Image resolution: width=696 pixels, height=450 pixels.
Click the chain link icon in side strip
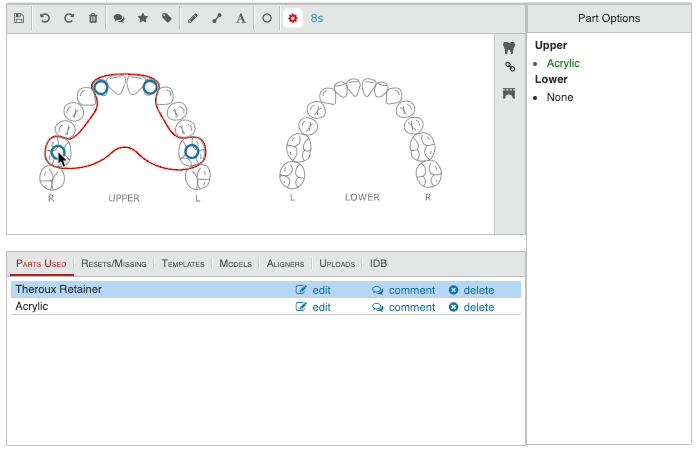pyautogui.click(x=510, y=67)
